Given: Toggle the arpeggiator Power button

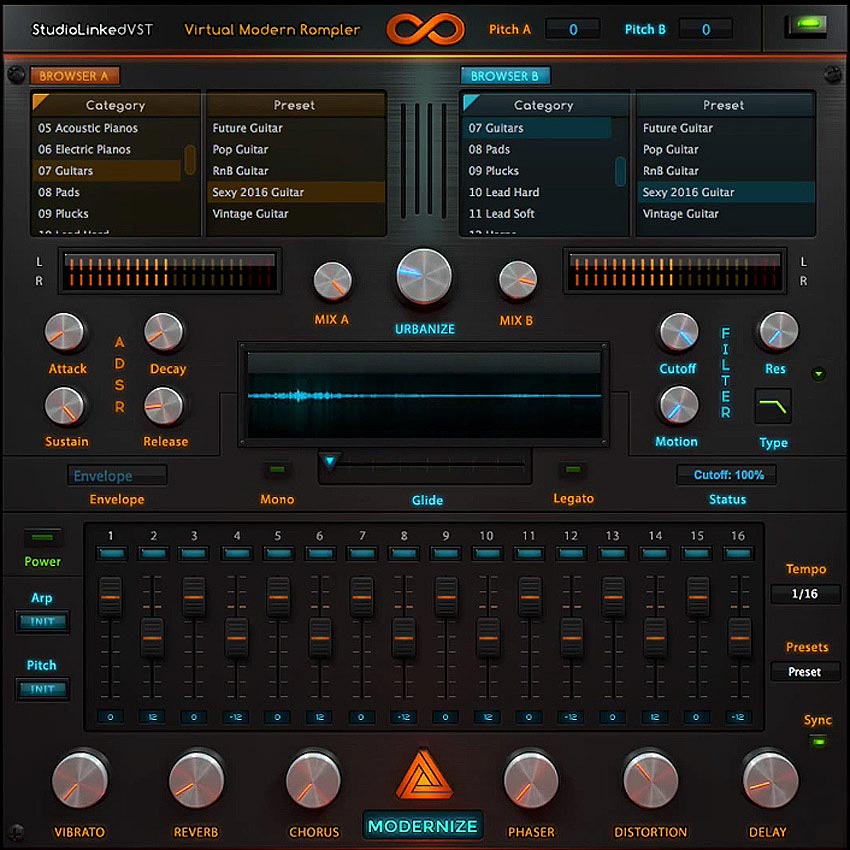Looking at the screenshot, I should point(43,538).
